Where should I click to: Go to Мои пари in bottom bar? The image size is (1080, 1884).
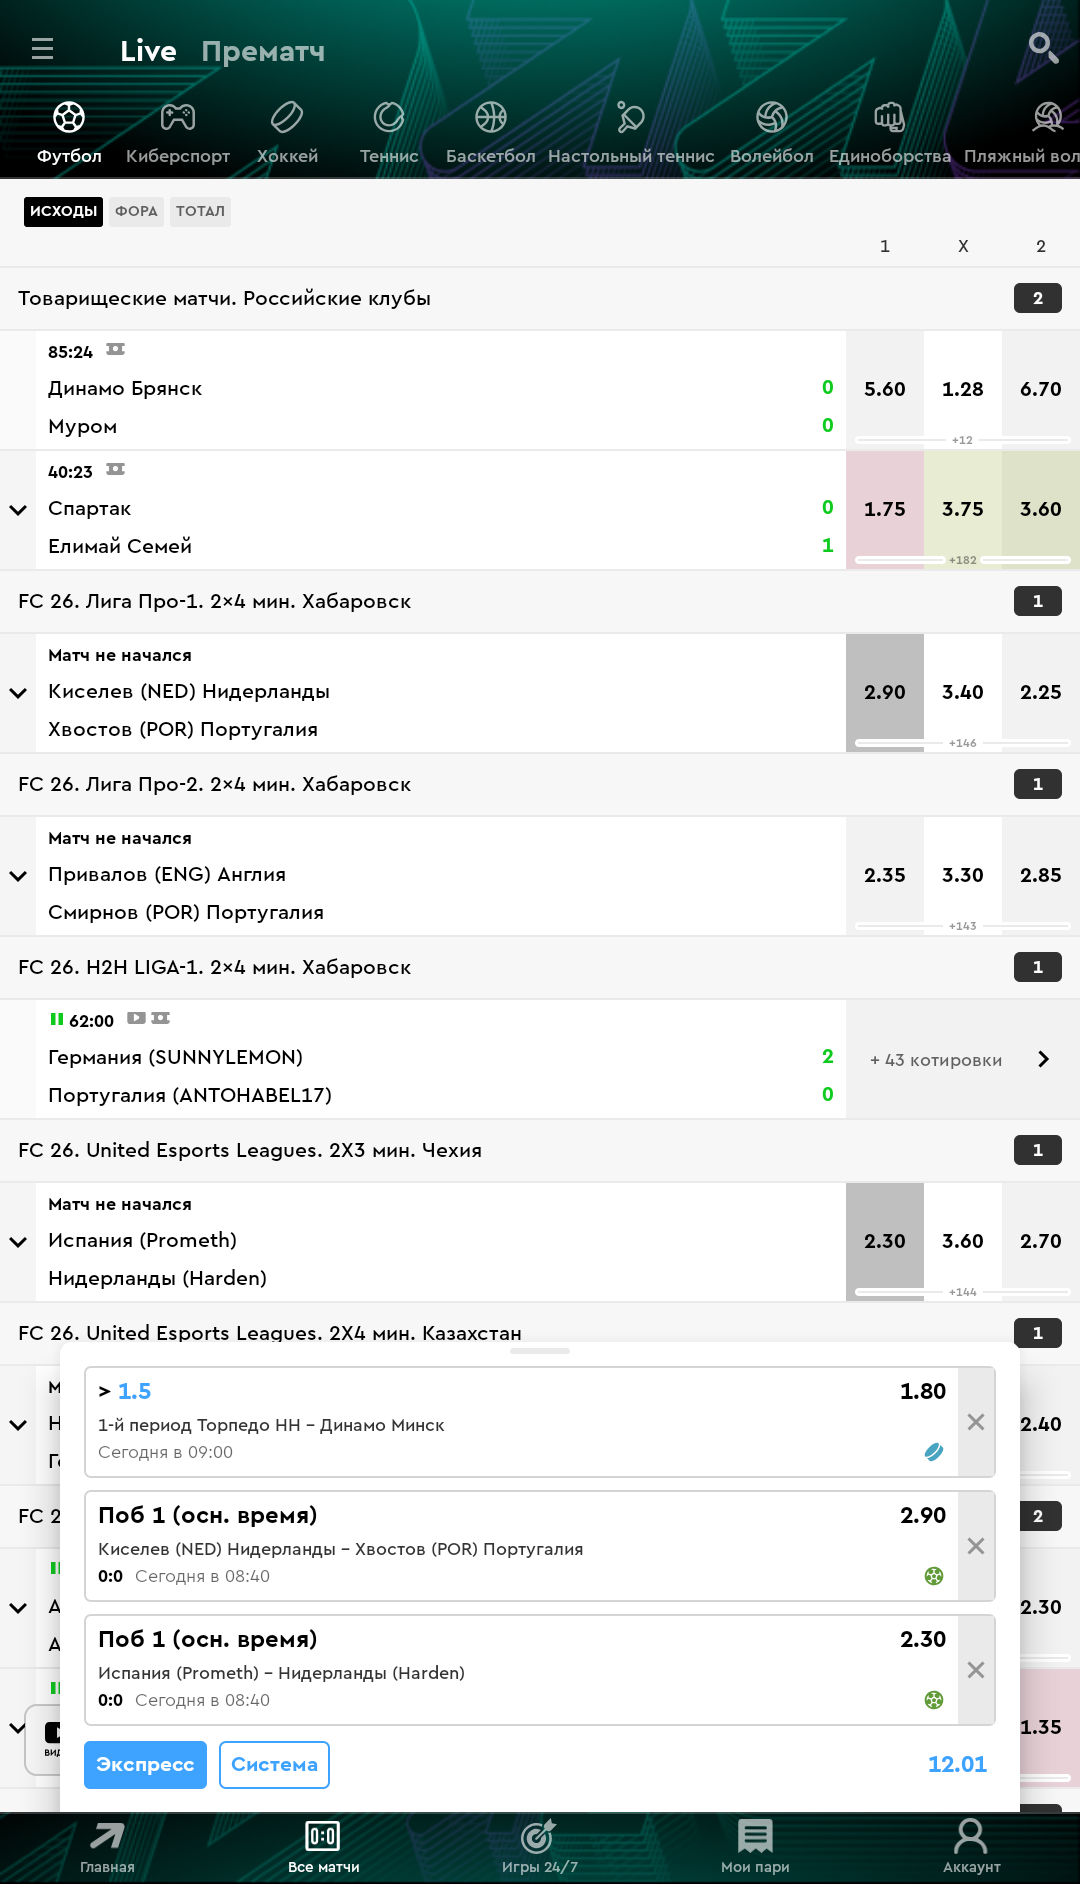coord(755,1845)
